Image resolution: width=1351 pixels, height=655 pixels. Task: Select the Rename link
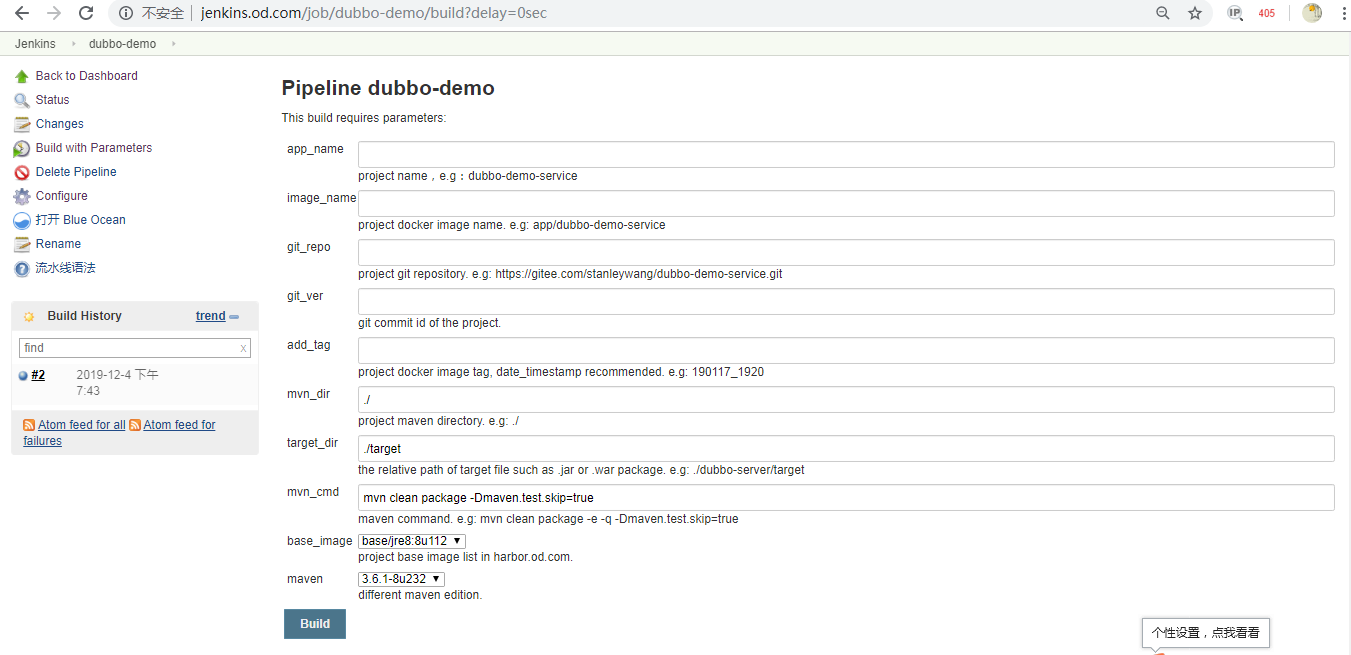click(x=58, y=244)
